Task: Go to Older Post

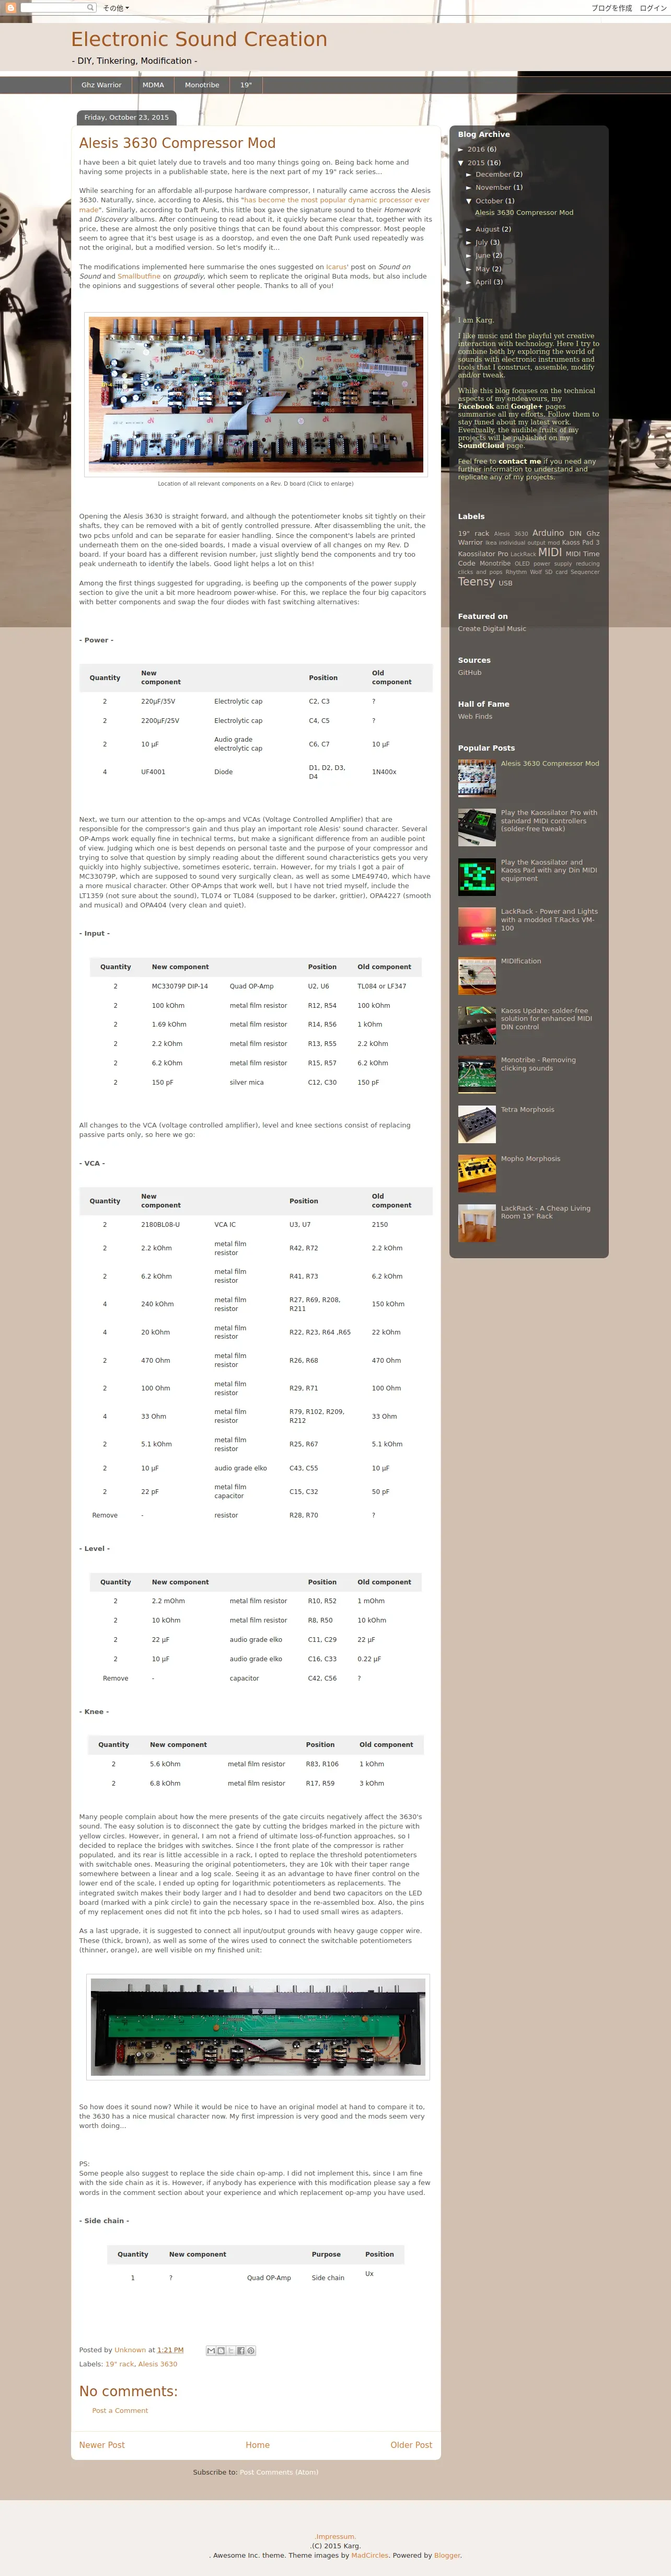Action: pos(411,2445)
